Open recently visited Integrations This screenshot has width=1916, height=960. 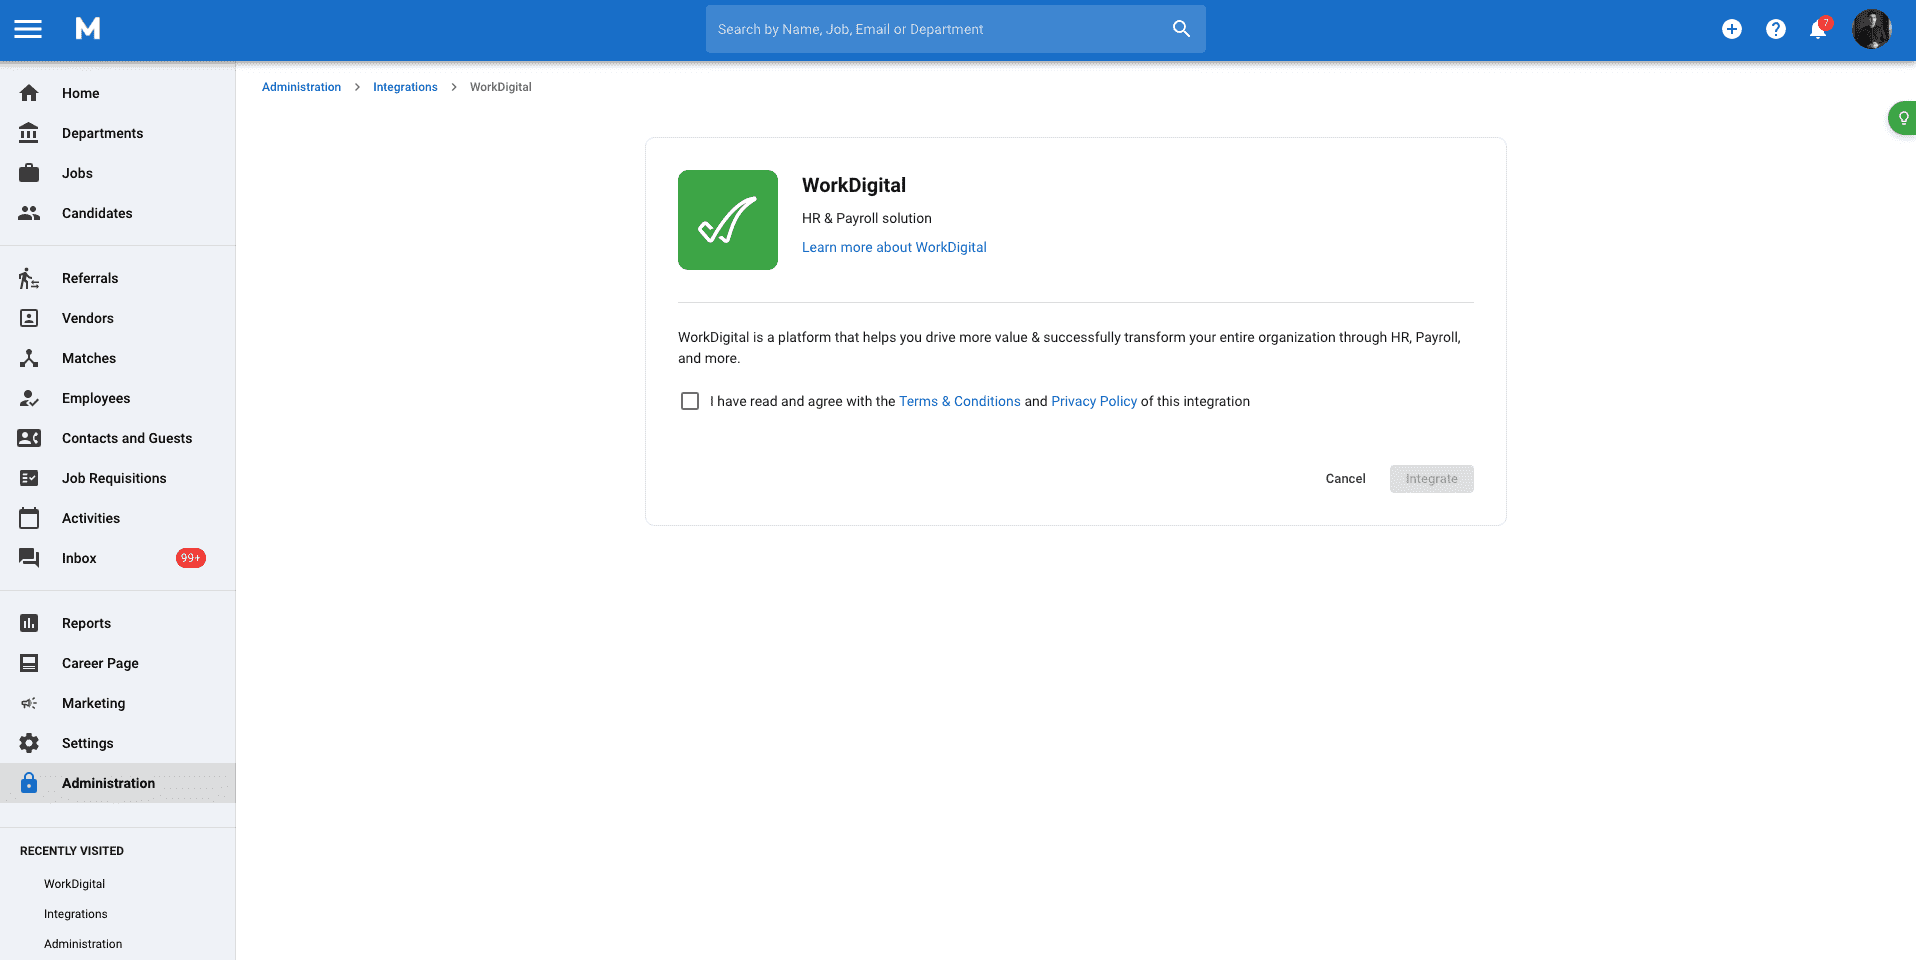pyautogui.click(x=76, y=914)
